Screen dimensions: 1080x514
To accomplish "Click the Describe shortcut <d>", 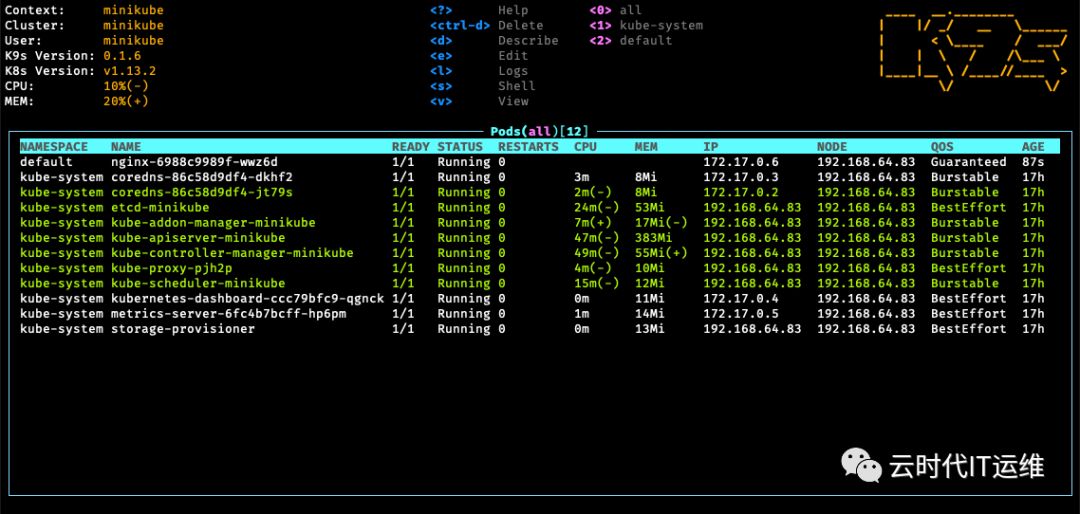I will (x=441, y=41).
